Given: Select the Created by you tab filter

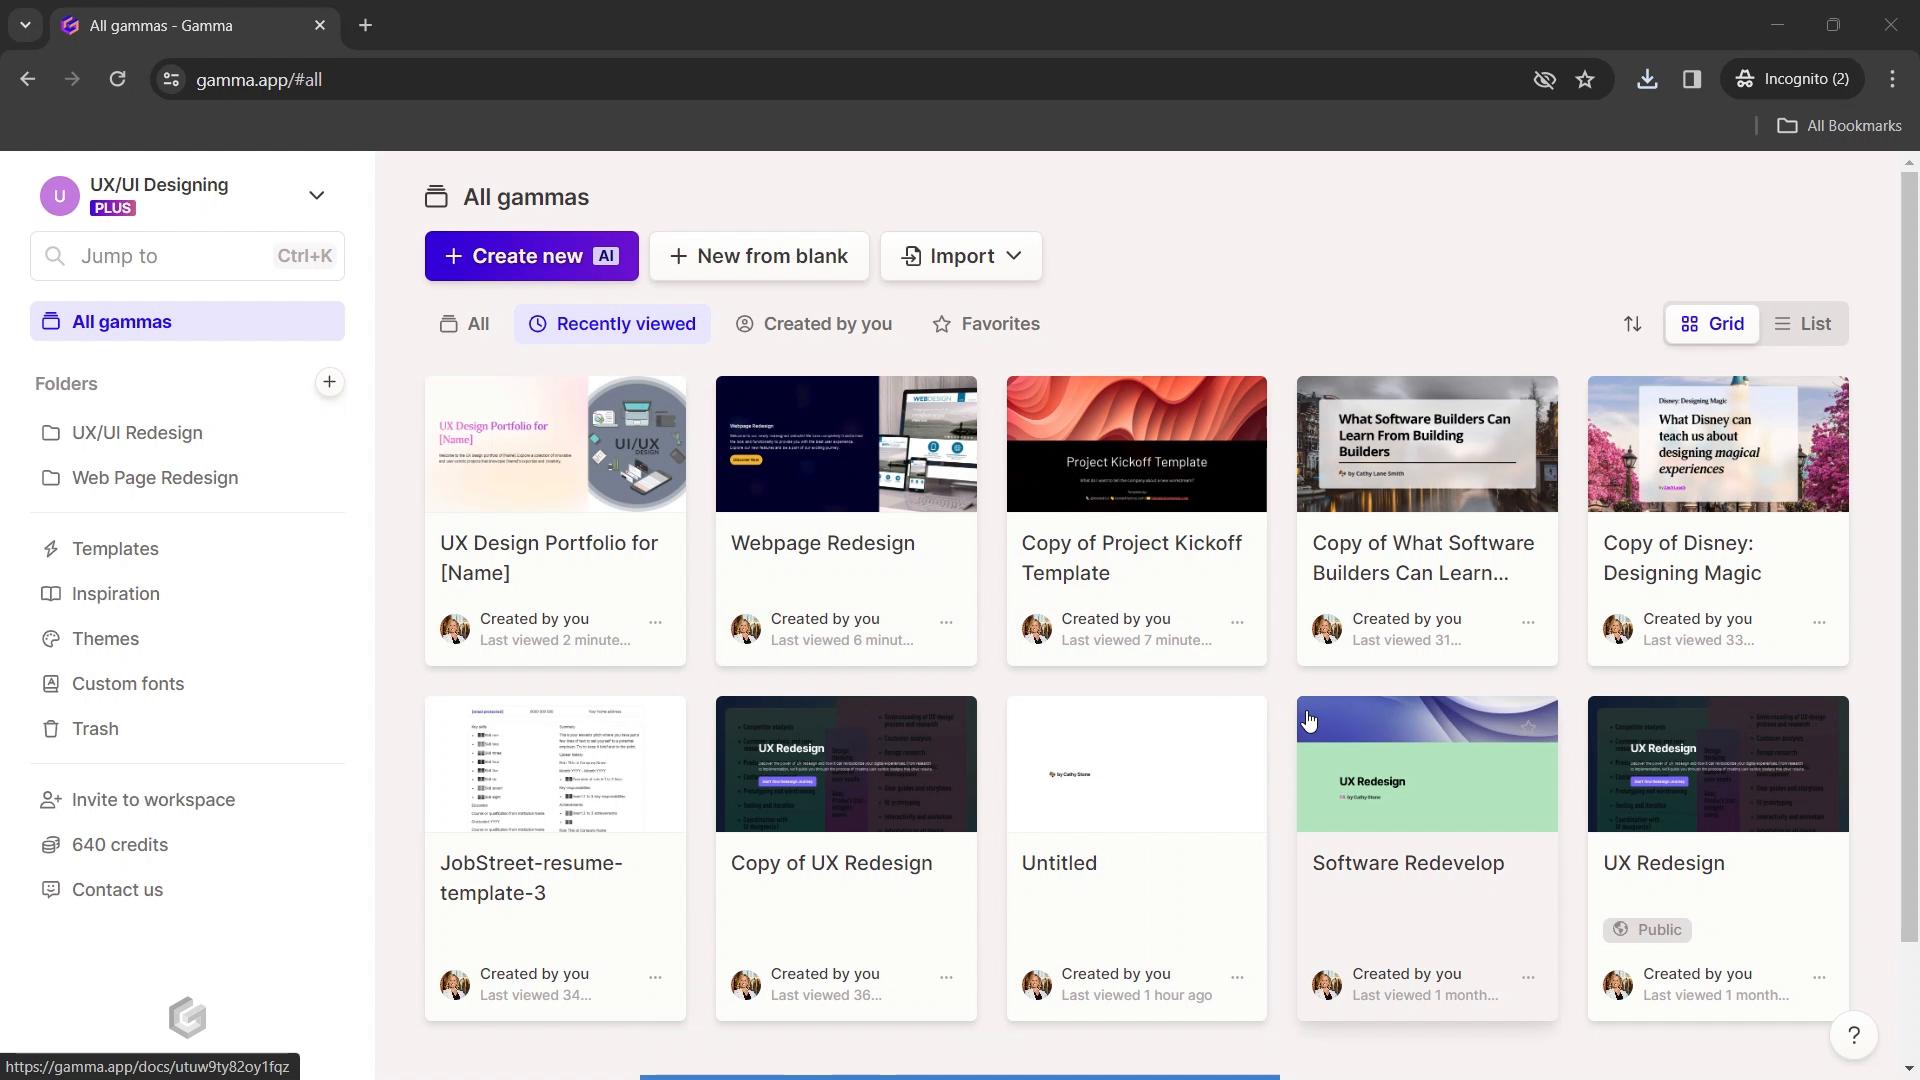Looking at the screenshot, I should click(814, 323).
